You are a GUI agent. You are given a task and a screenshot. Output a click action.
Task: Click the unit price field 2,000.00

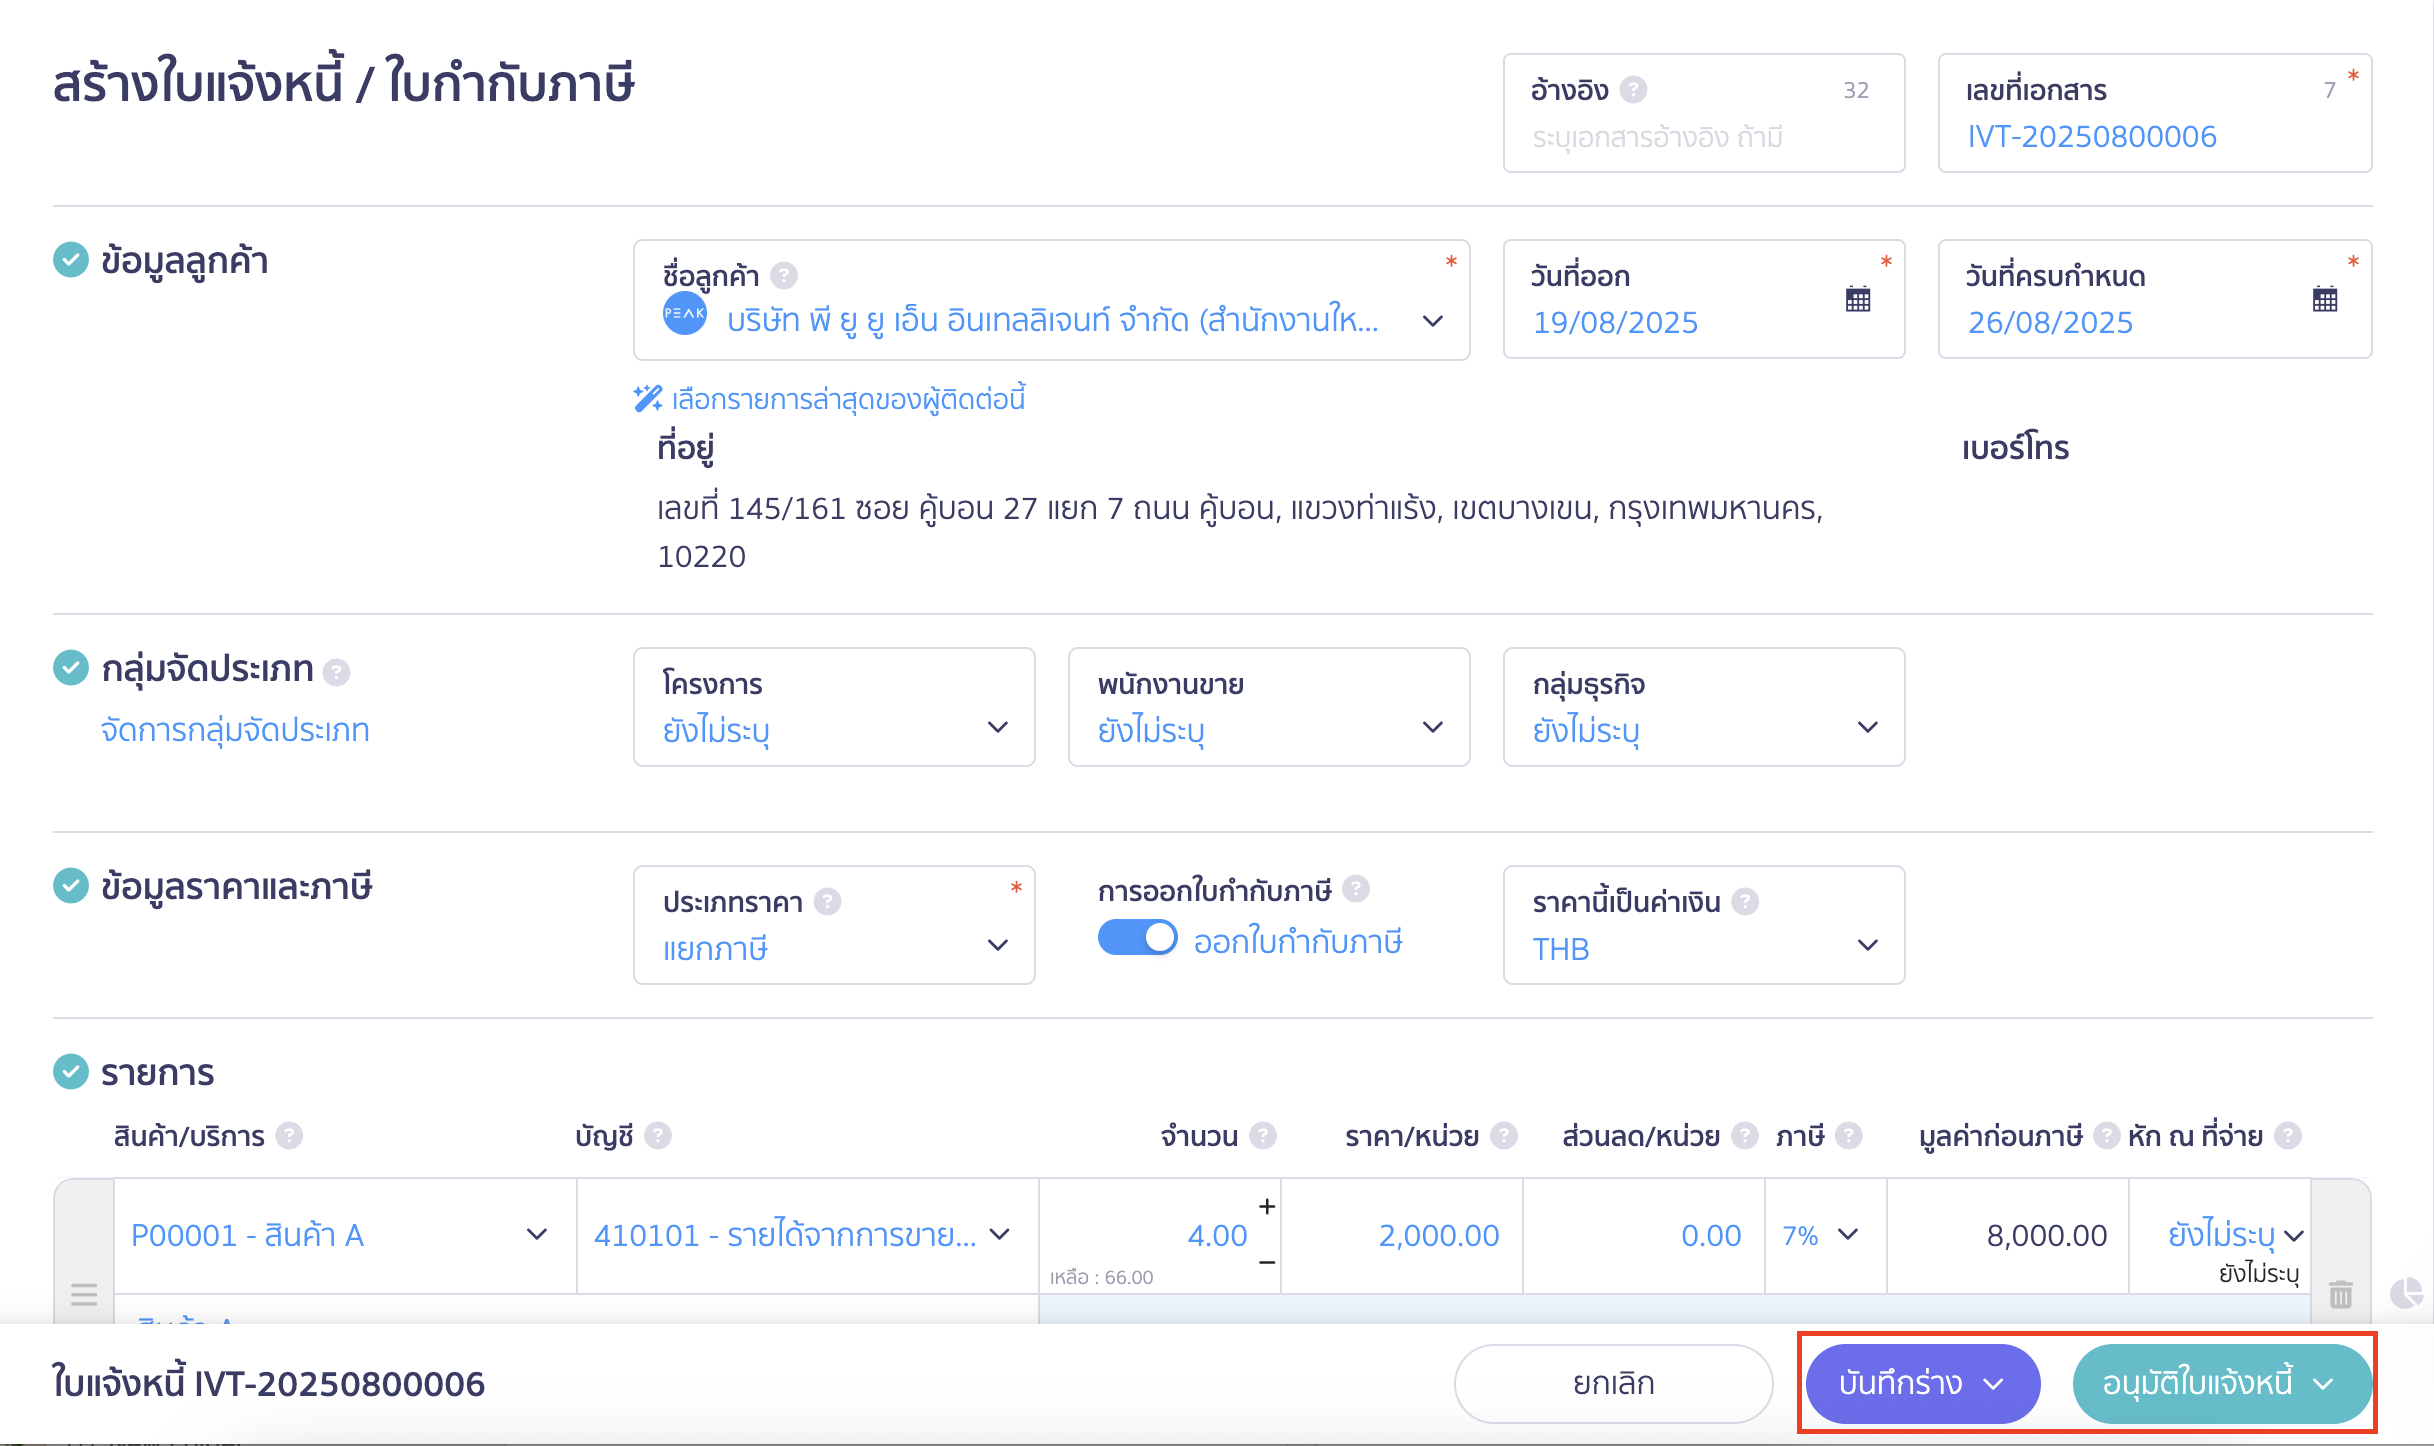[x=1402, y=1236]
